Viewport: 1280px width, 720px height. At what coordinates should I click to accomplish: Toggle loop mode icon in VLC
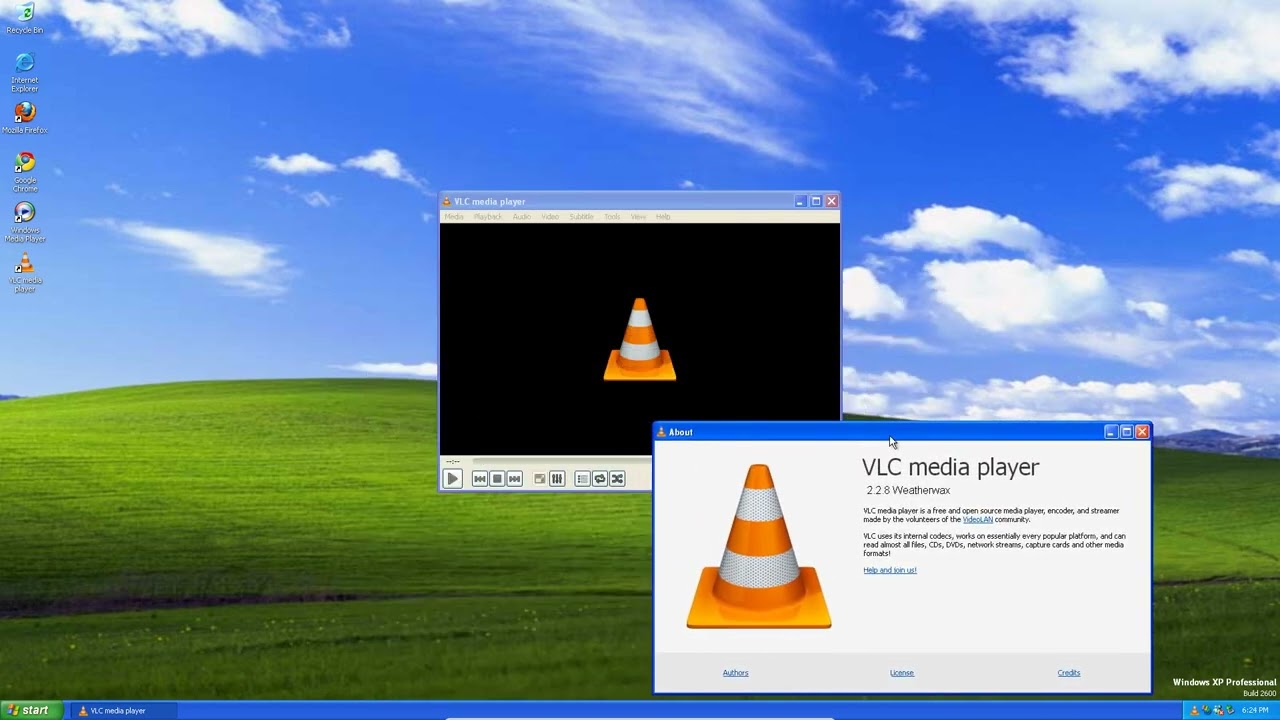pyautogui.click(x=600, y=479)
